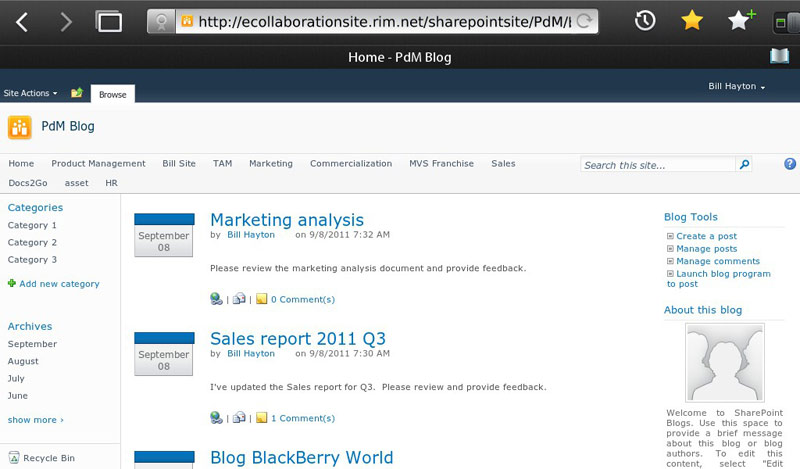This screenshot has height=469, width=800.
Task: Click the comment icon under Marketing analysis
Action: [x=261, y=299]
